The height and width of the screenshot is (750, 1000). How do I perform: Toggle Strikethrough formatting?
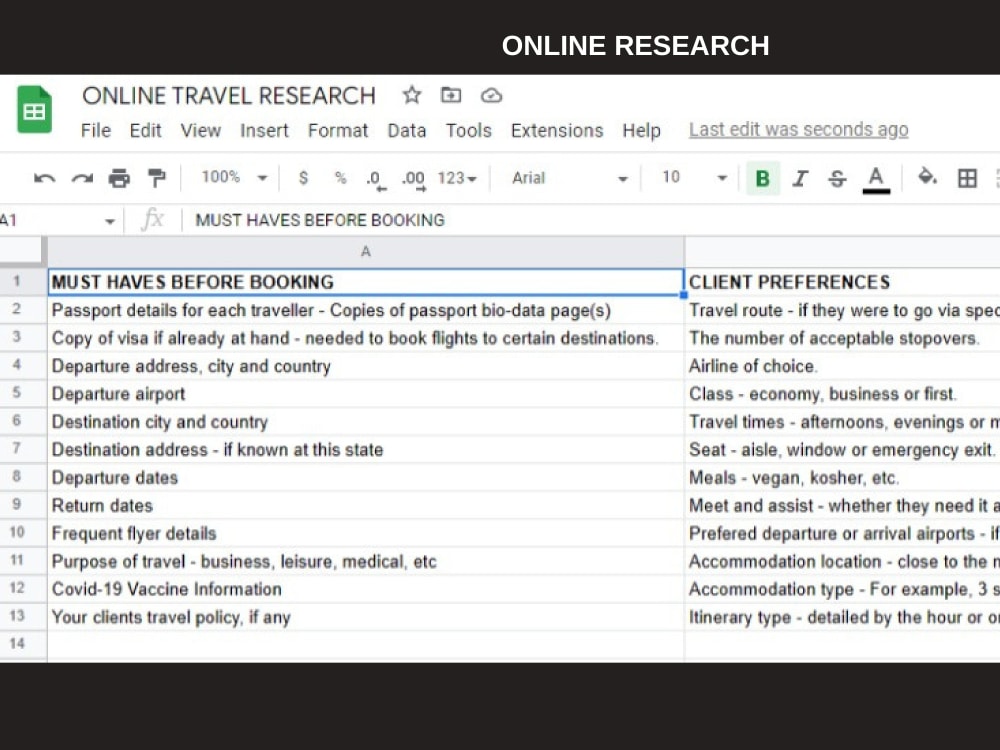tap(837, 179)
